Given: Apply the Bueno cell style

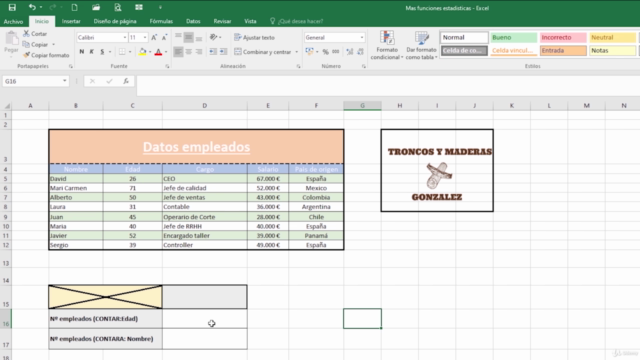Looking at the screenshot, I should click(513, 38).
